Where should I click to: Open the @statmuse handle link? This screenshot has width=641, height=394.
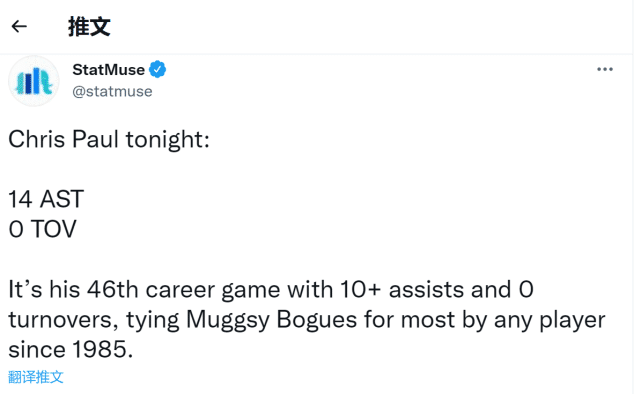point(112,92)
